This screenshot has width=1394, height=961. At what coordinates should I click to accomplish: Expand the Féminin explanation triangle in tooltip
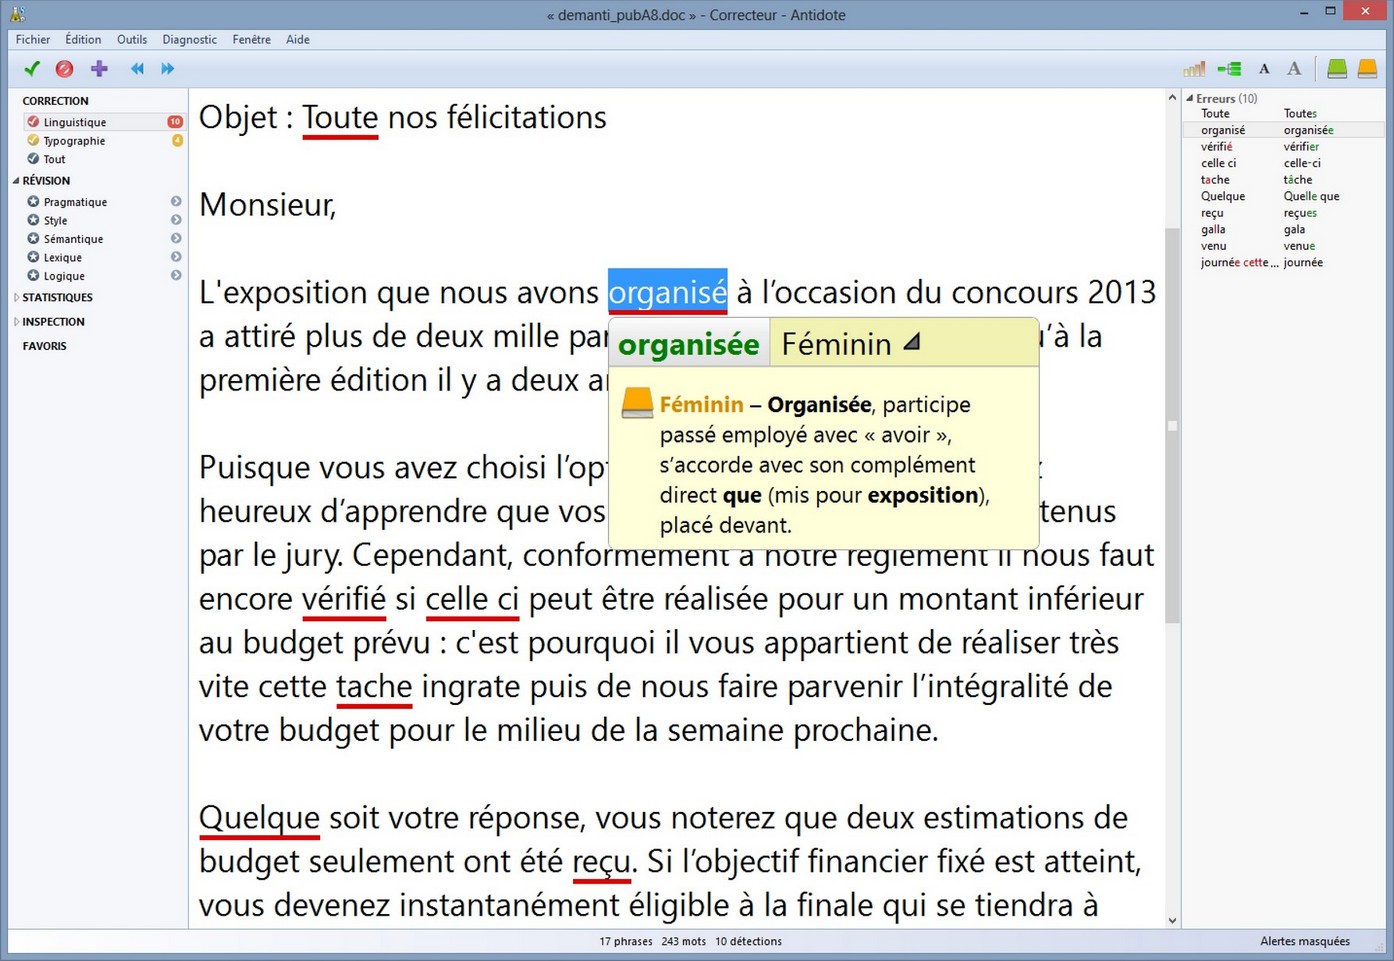coord(911,342)
